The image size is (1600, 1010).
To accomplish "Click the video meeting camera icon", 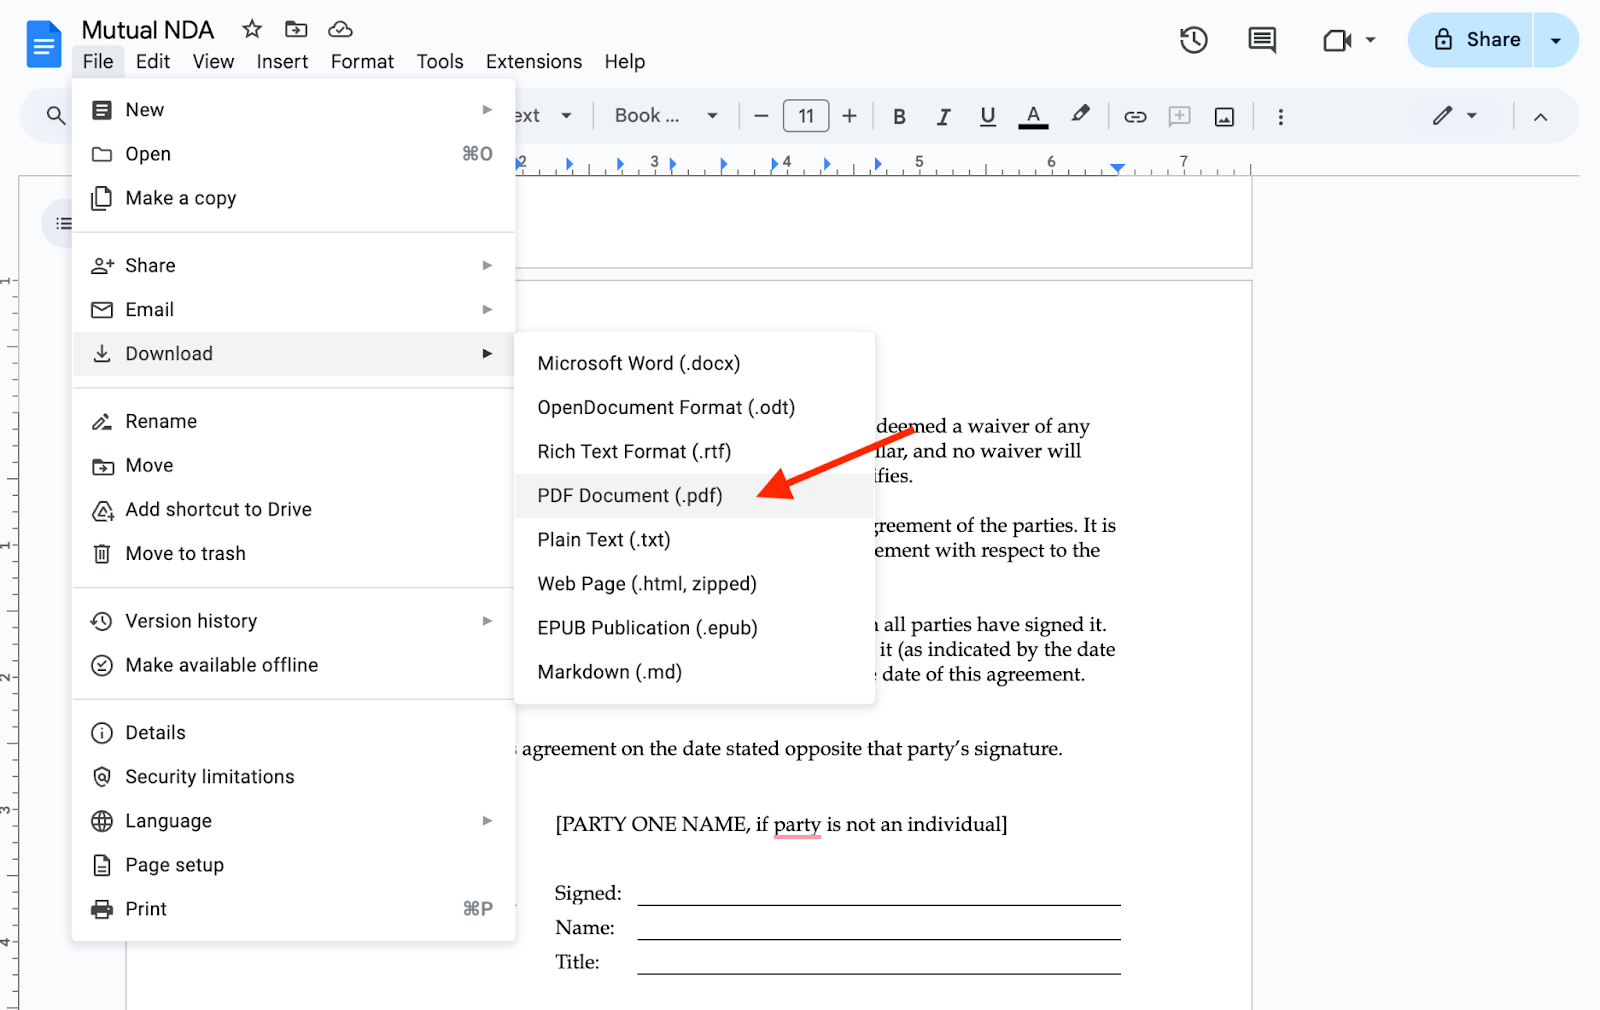I will [1336, 40].
